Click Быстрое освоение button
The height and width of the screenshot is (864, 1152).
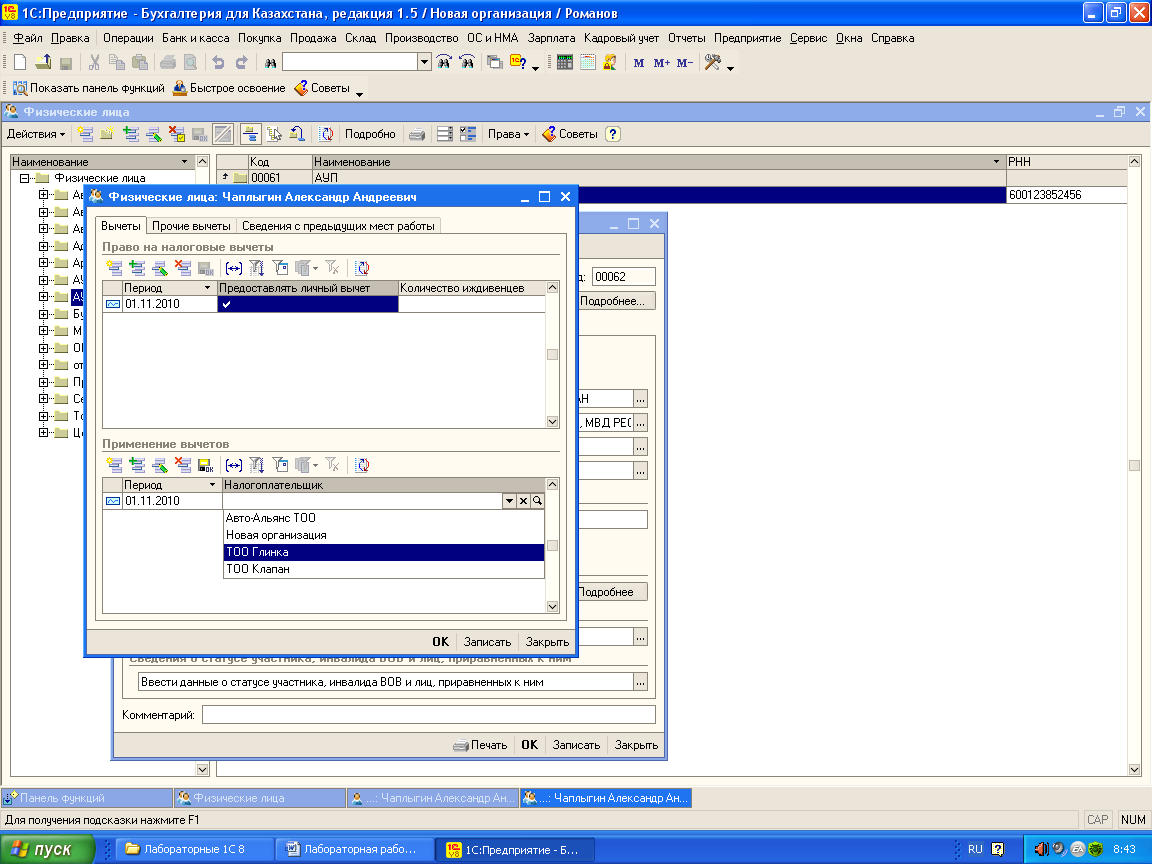pos(228,88)
